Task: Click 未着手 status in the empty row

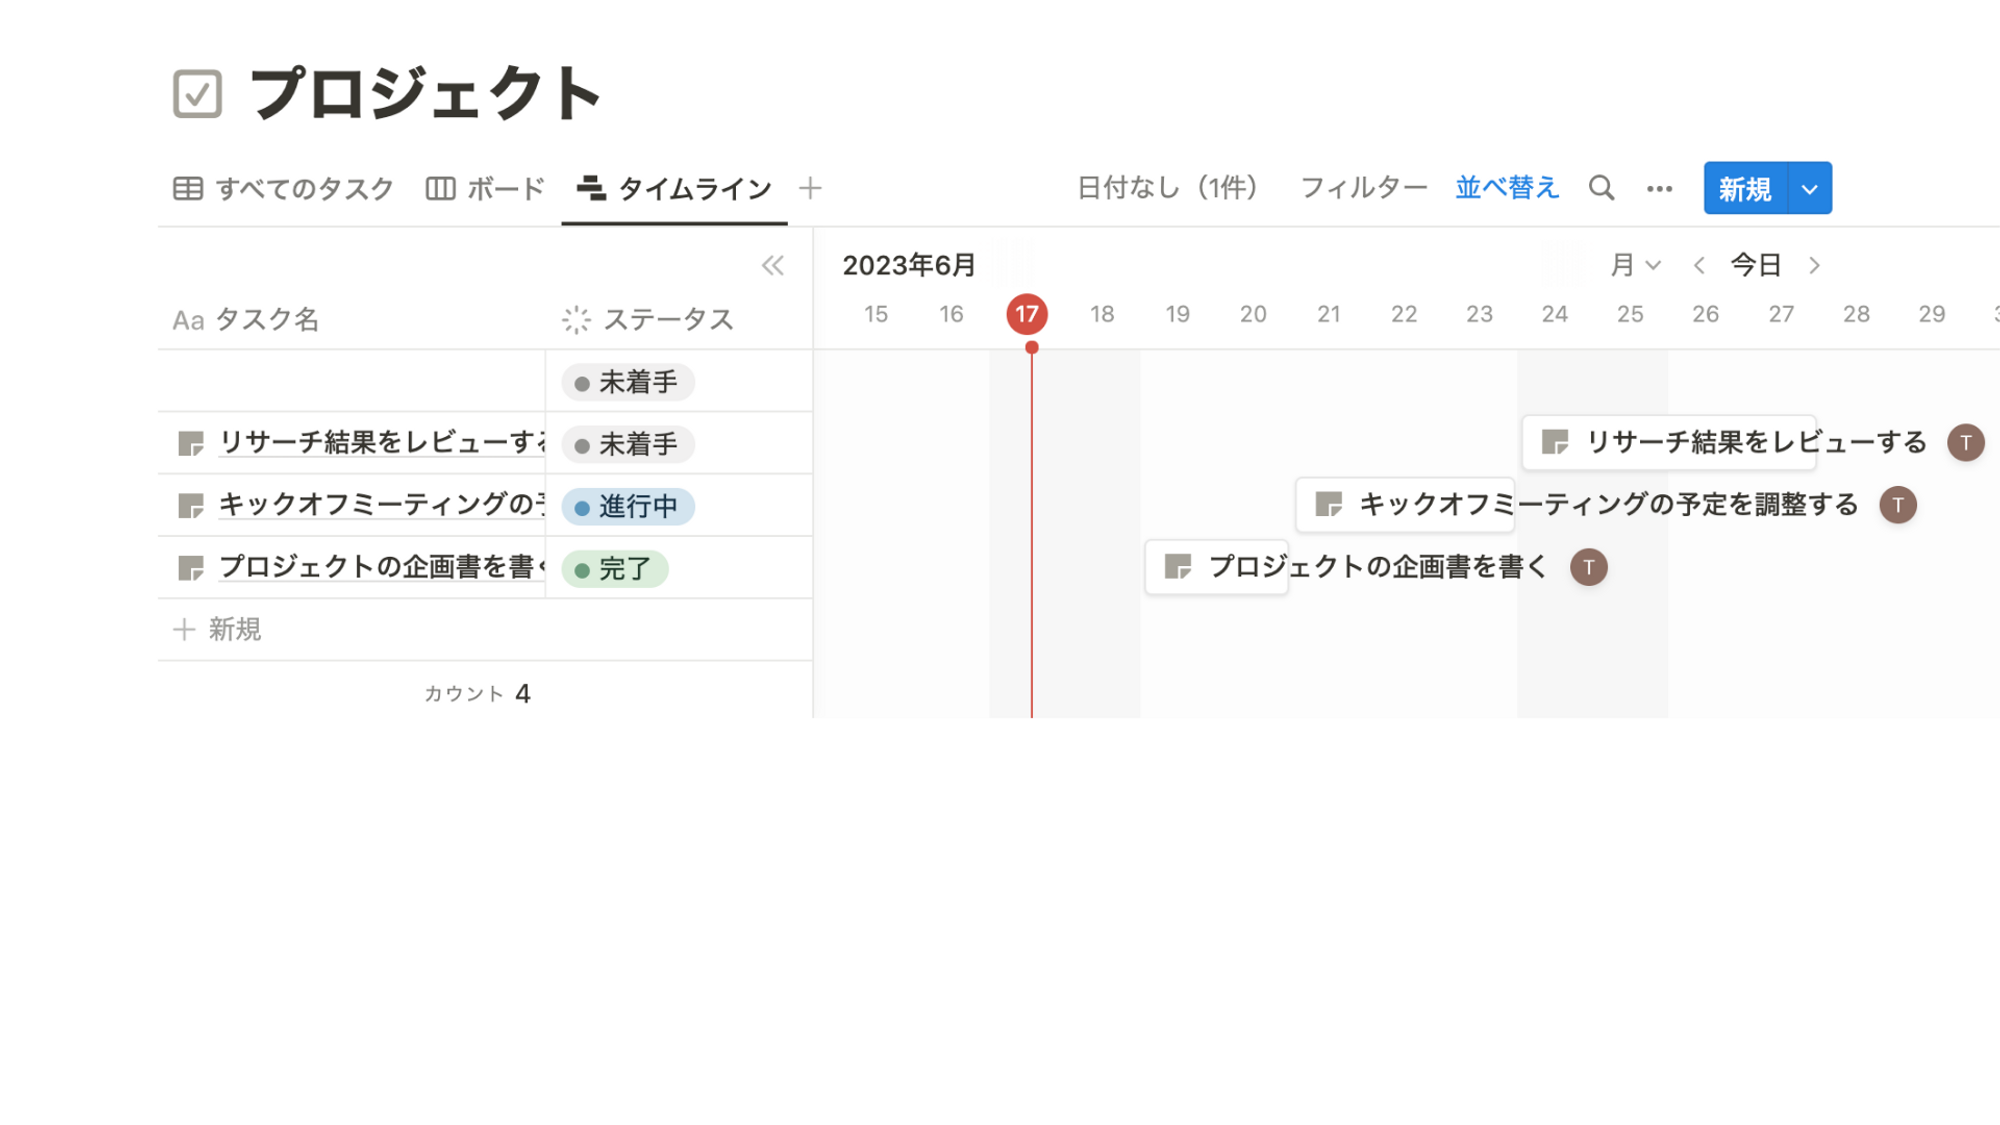Action: click(x=628, y=382)
